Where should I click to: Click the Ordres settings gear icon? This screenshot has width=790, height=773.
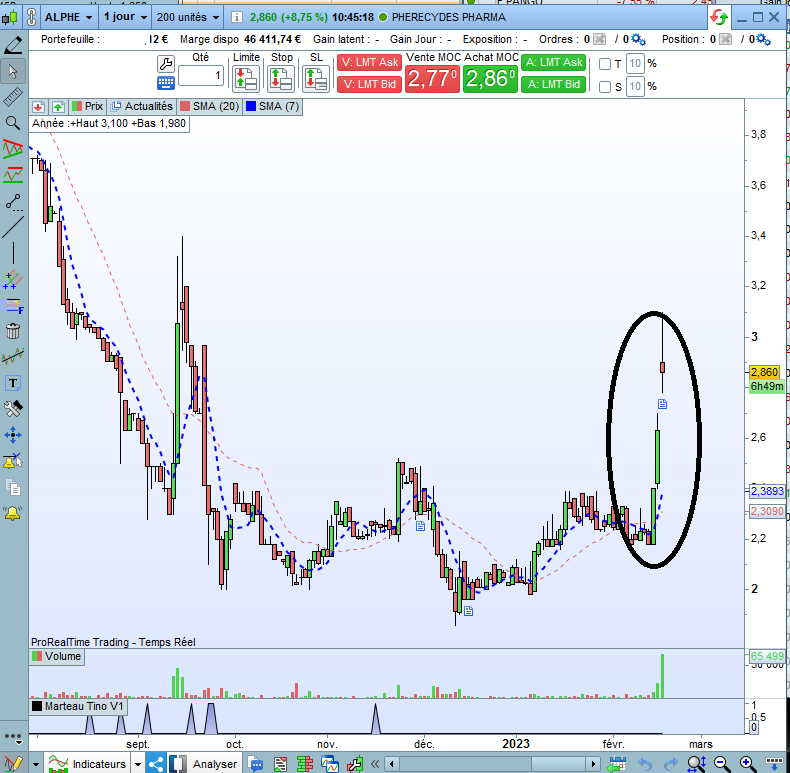(638, 39)
